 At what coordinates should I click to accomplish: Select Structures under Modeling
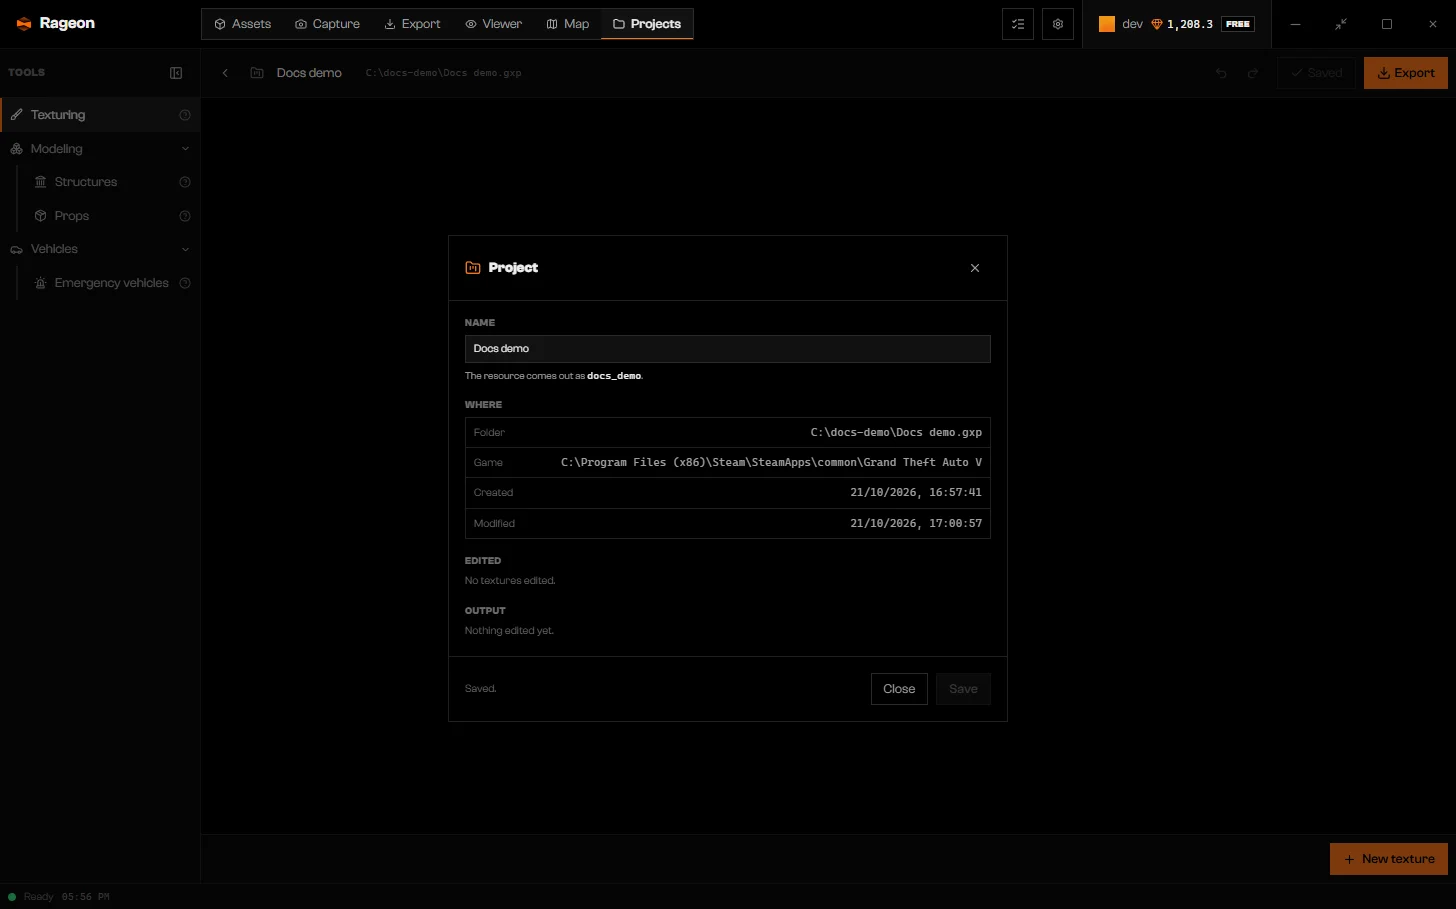point(109,182)
